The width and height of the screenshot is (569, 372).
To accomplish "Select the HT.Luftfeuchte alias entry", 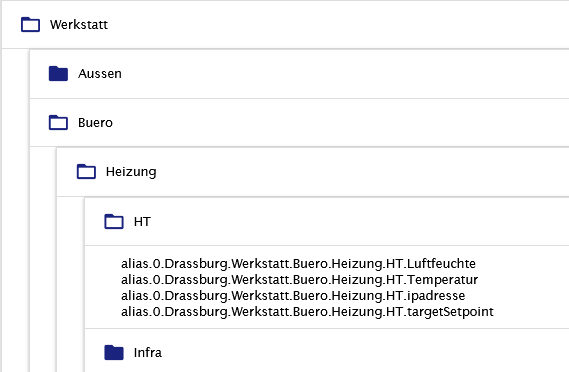I will pyautogui.click(x=298, y=263).
